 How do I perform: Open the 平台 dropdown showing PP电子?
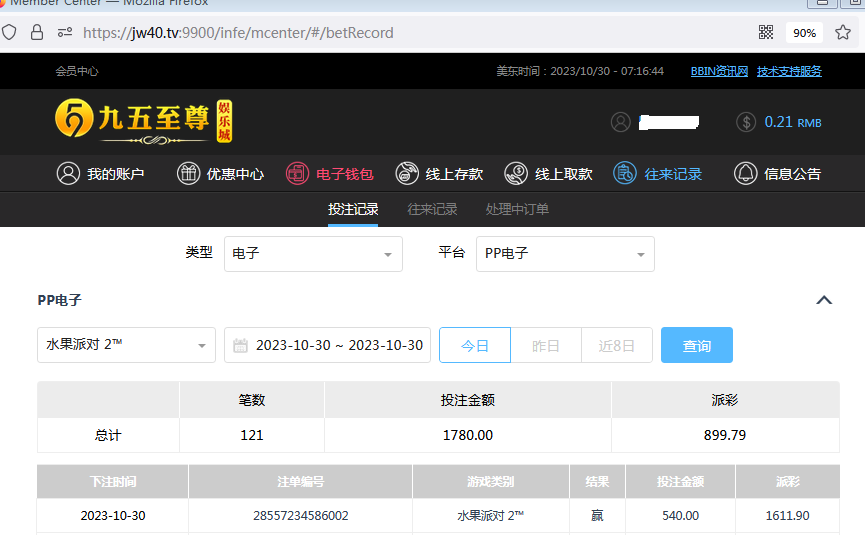[x=565, y=254]
